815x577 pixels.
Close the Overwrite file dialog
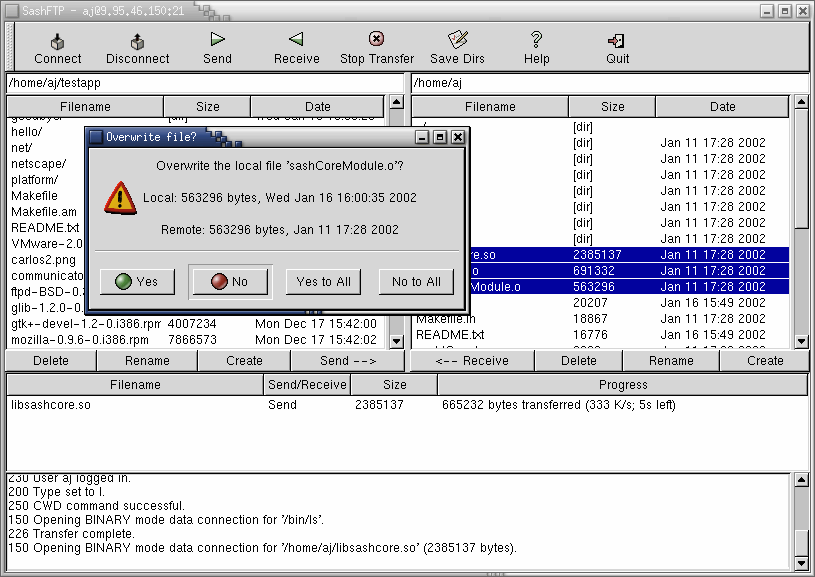pyautogui.click(x=457, y=137)
